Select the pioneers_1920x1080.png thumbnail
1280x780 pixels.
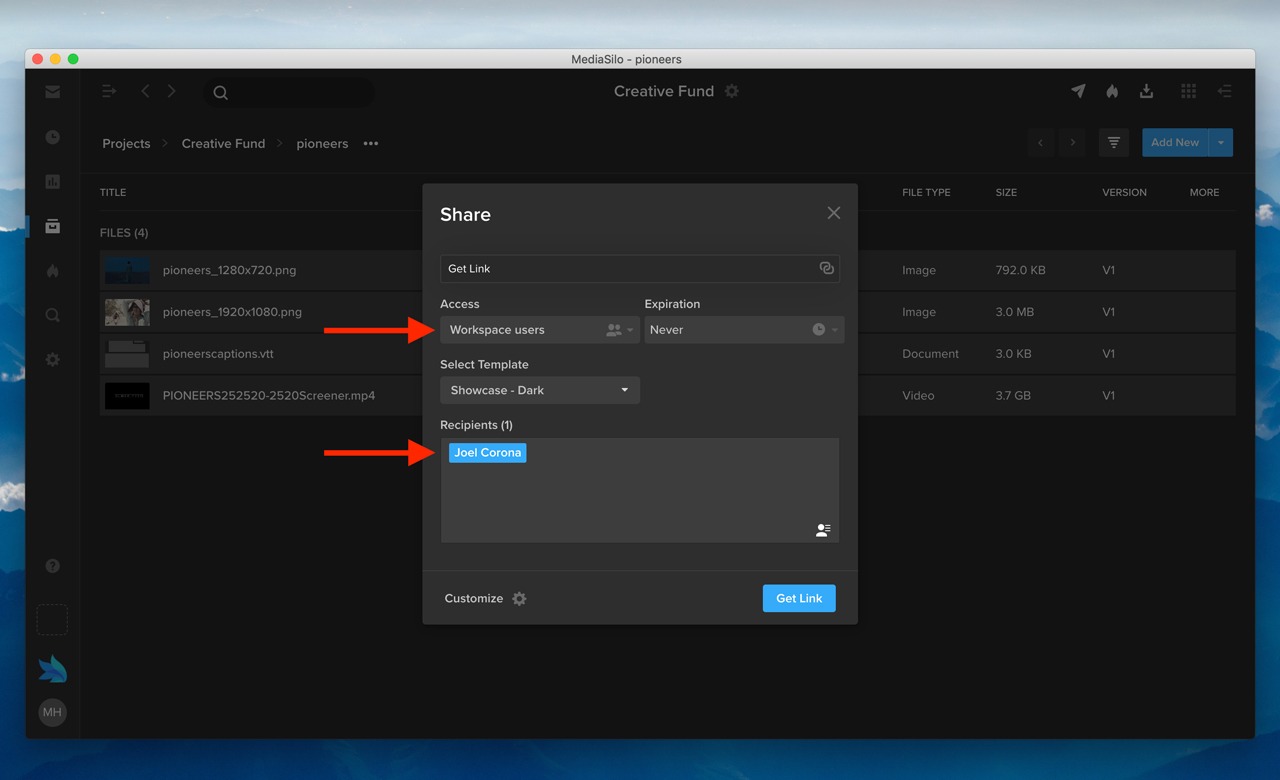(127, 312)
